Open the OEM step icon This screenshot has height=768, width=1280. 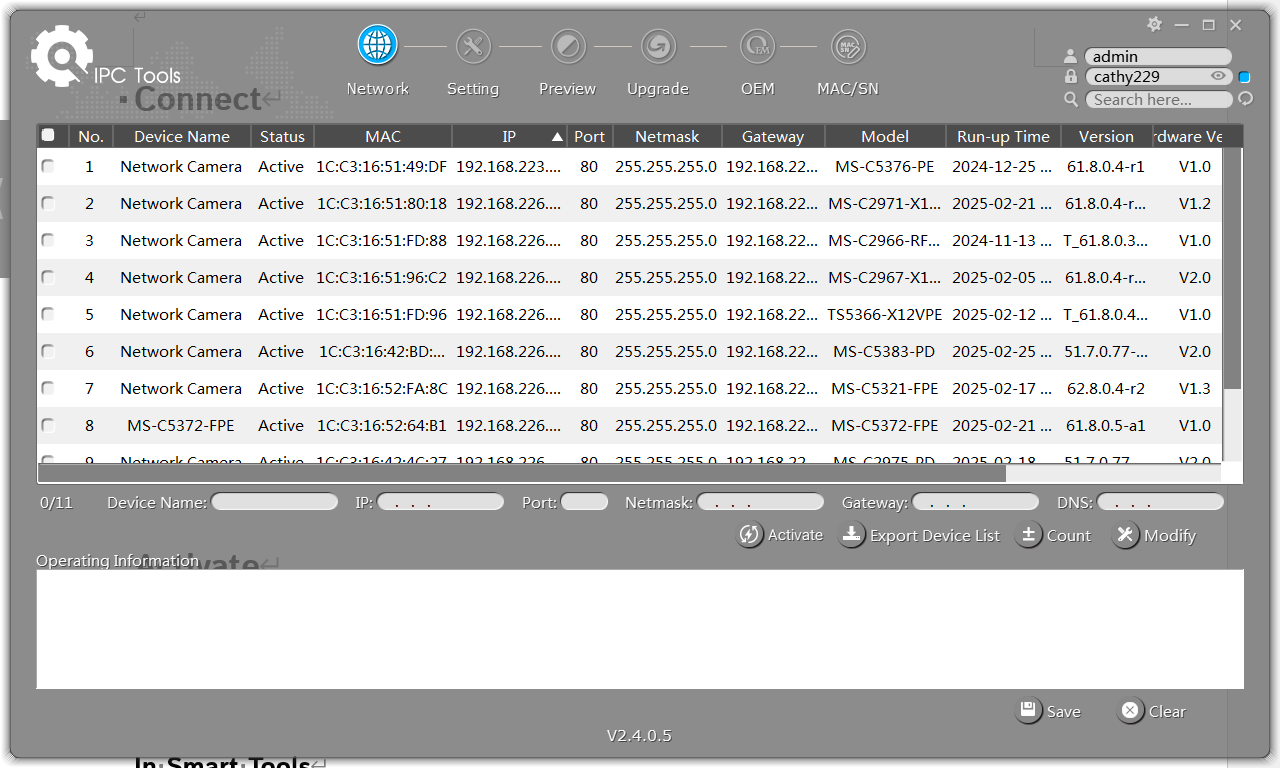757,46
